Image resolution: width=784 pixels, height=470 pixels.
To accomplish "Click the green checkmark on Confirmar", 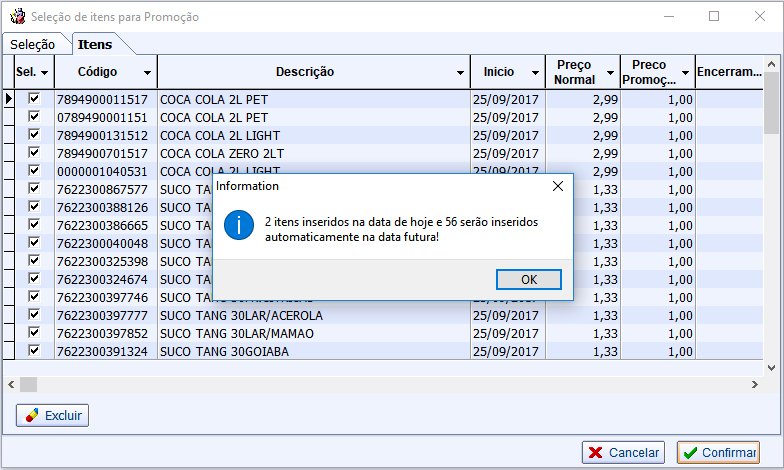I will 690,453.
